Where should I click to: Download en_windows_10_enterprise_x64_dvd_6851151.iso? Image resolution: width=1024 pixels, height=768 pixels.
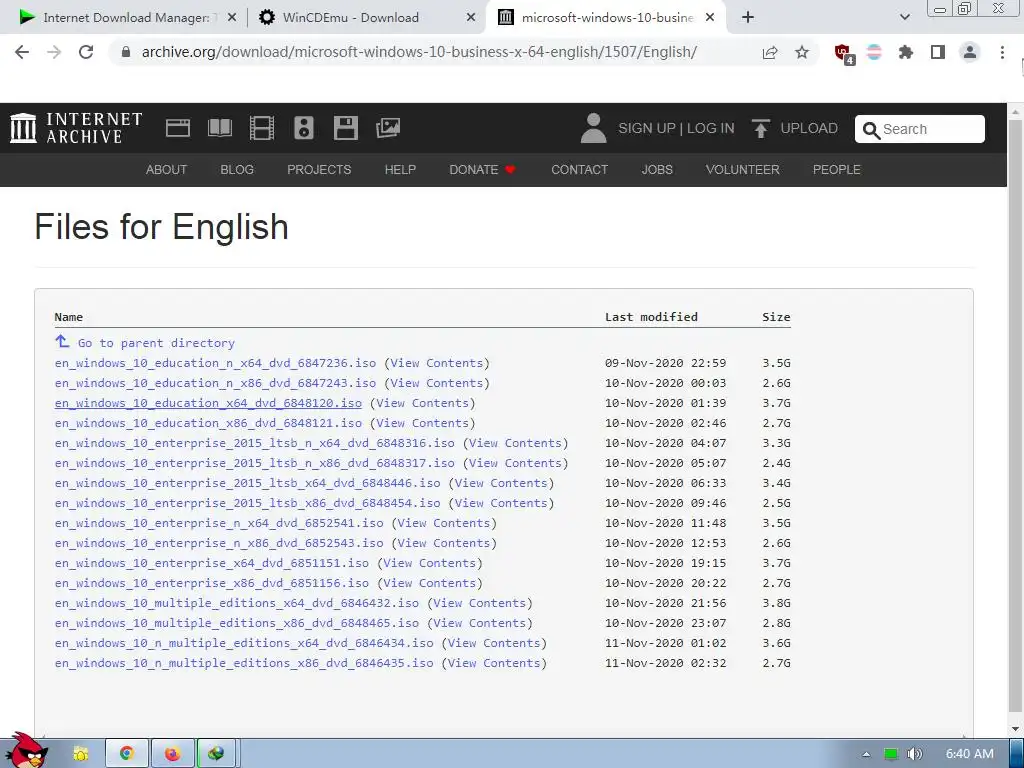pos(212,563)
